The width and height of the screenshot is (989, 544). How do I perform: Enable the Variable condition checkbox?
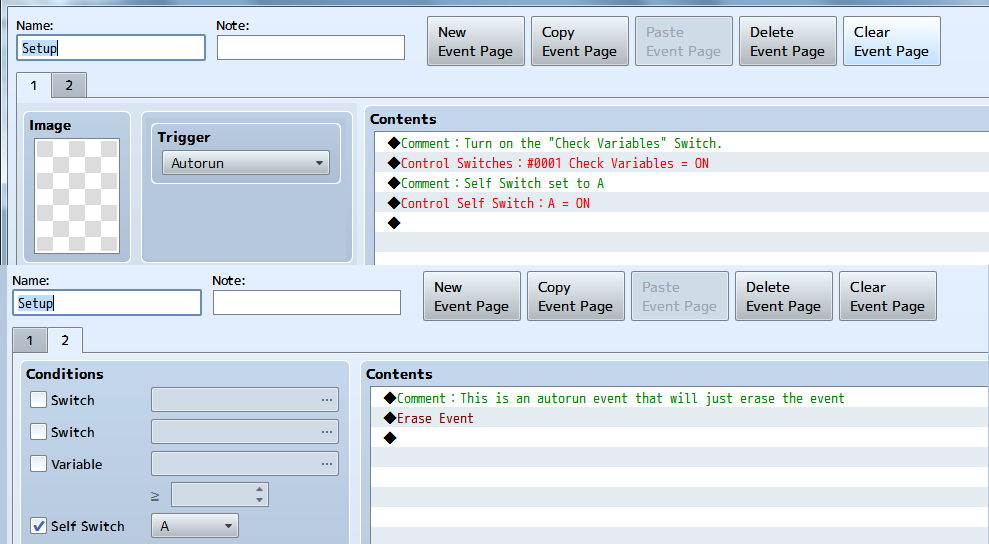pos(39,464)
